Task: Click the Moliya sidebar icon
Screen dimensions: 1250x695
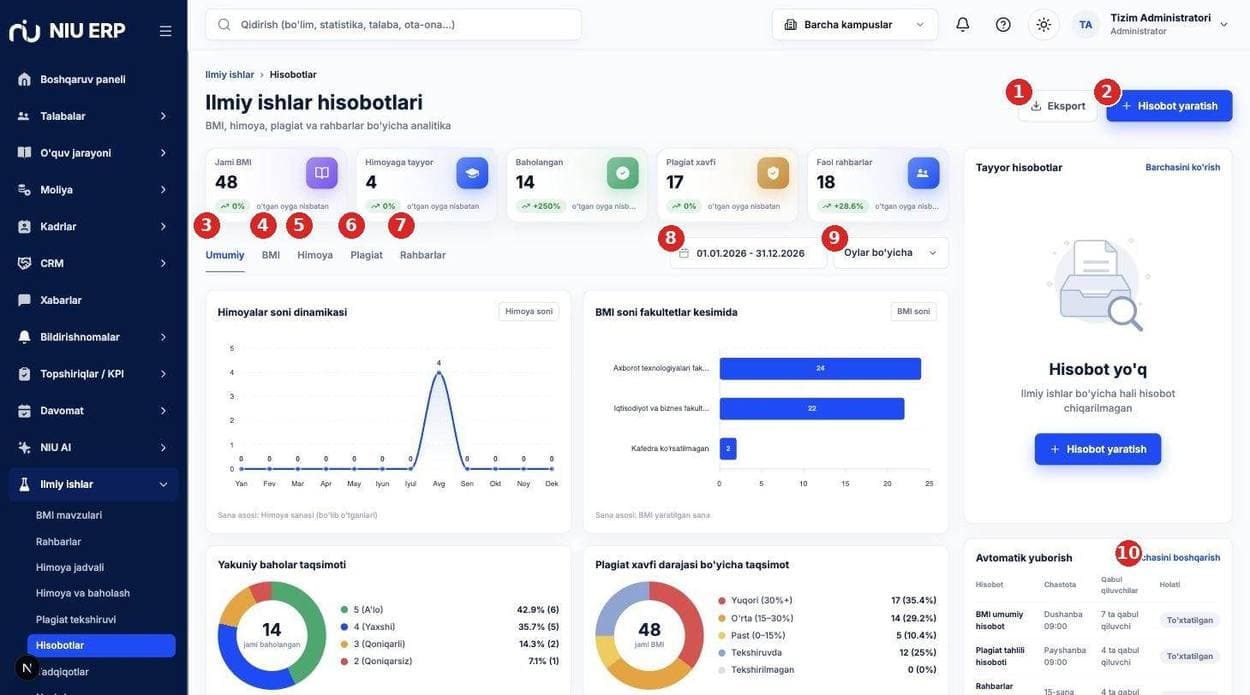Action: (24, 189)
